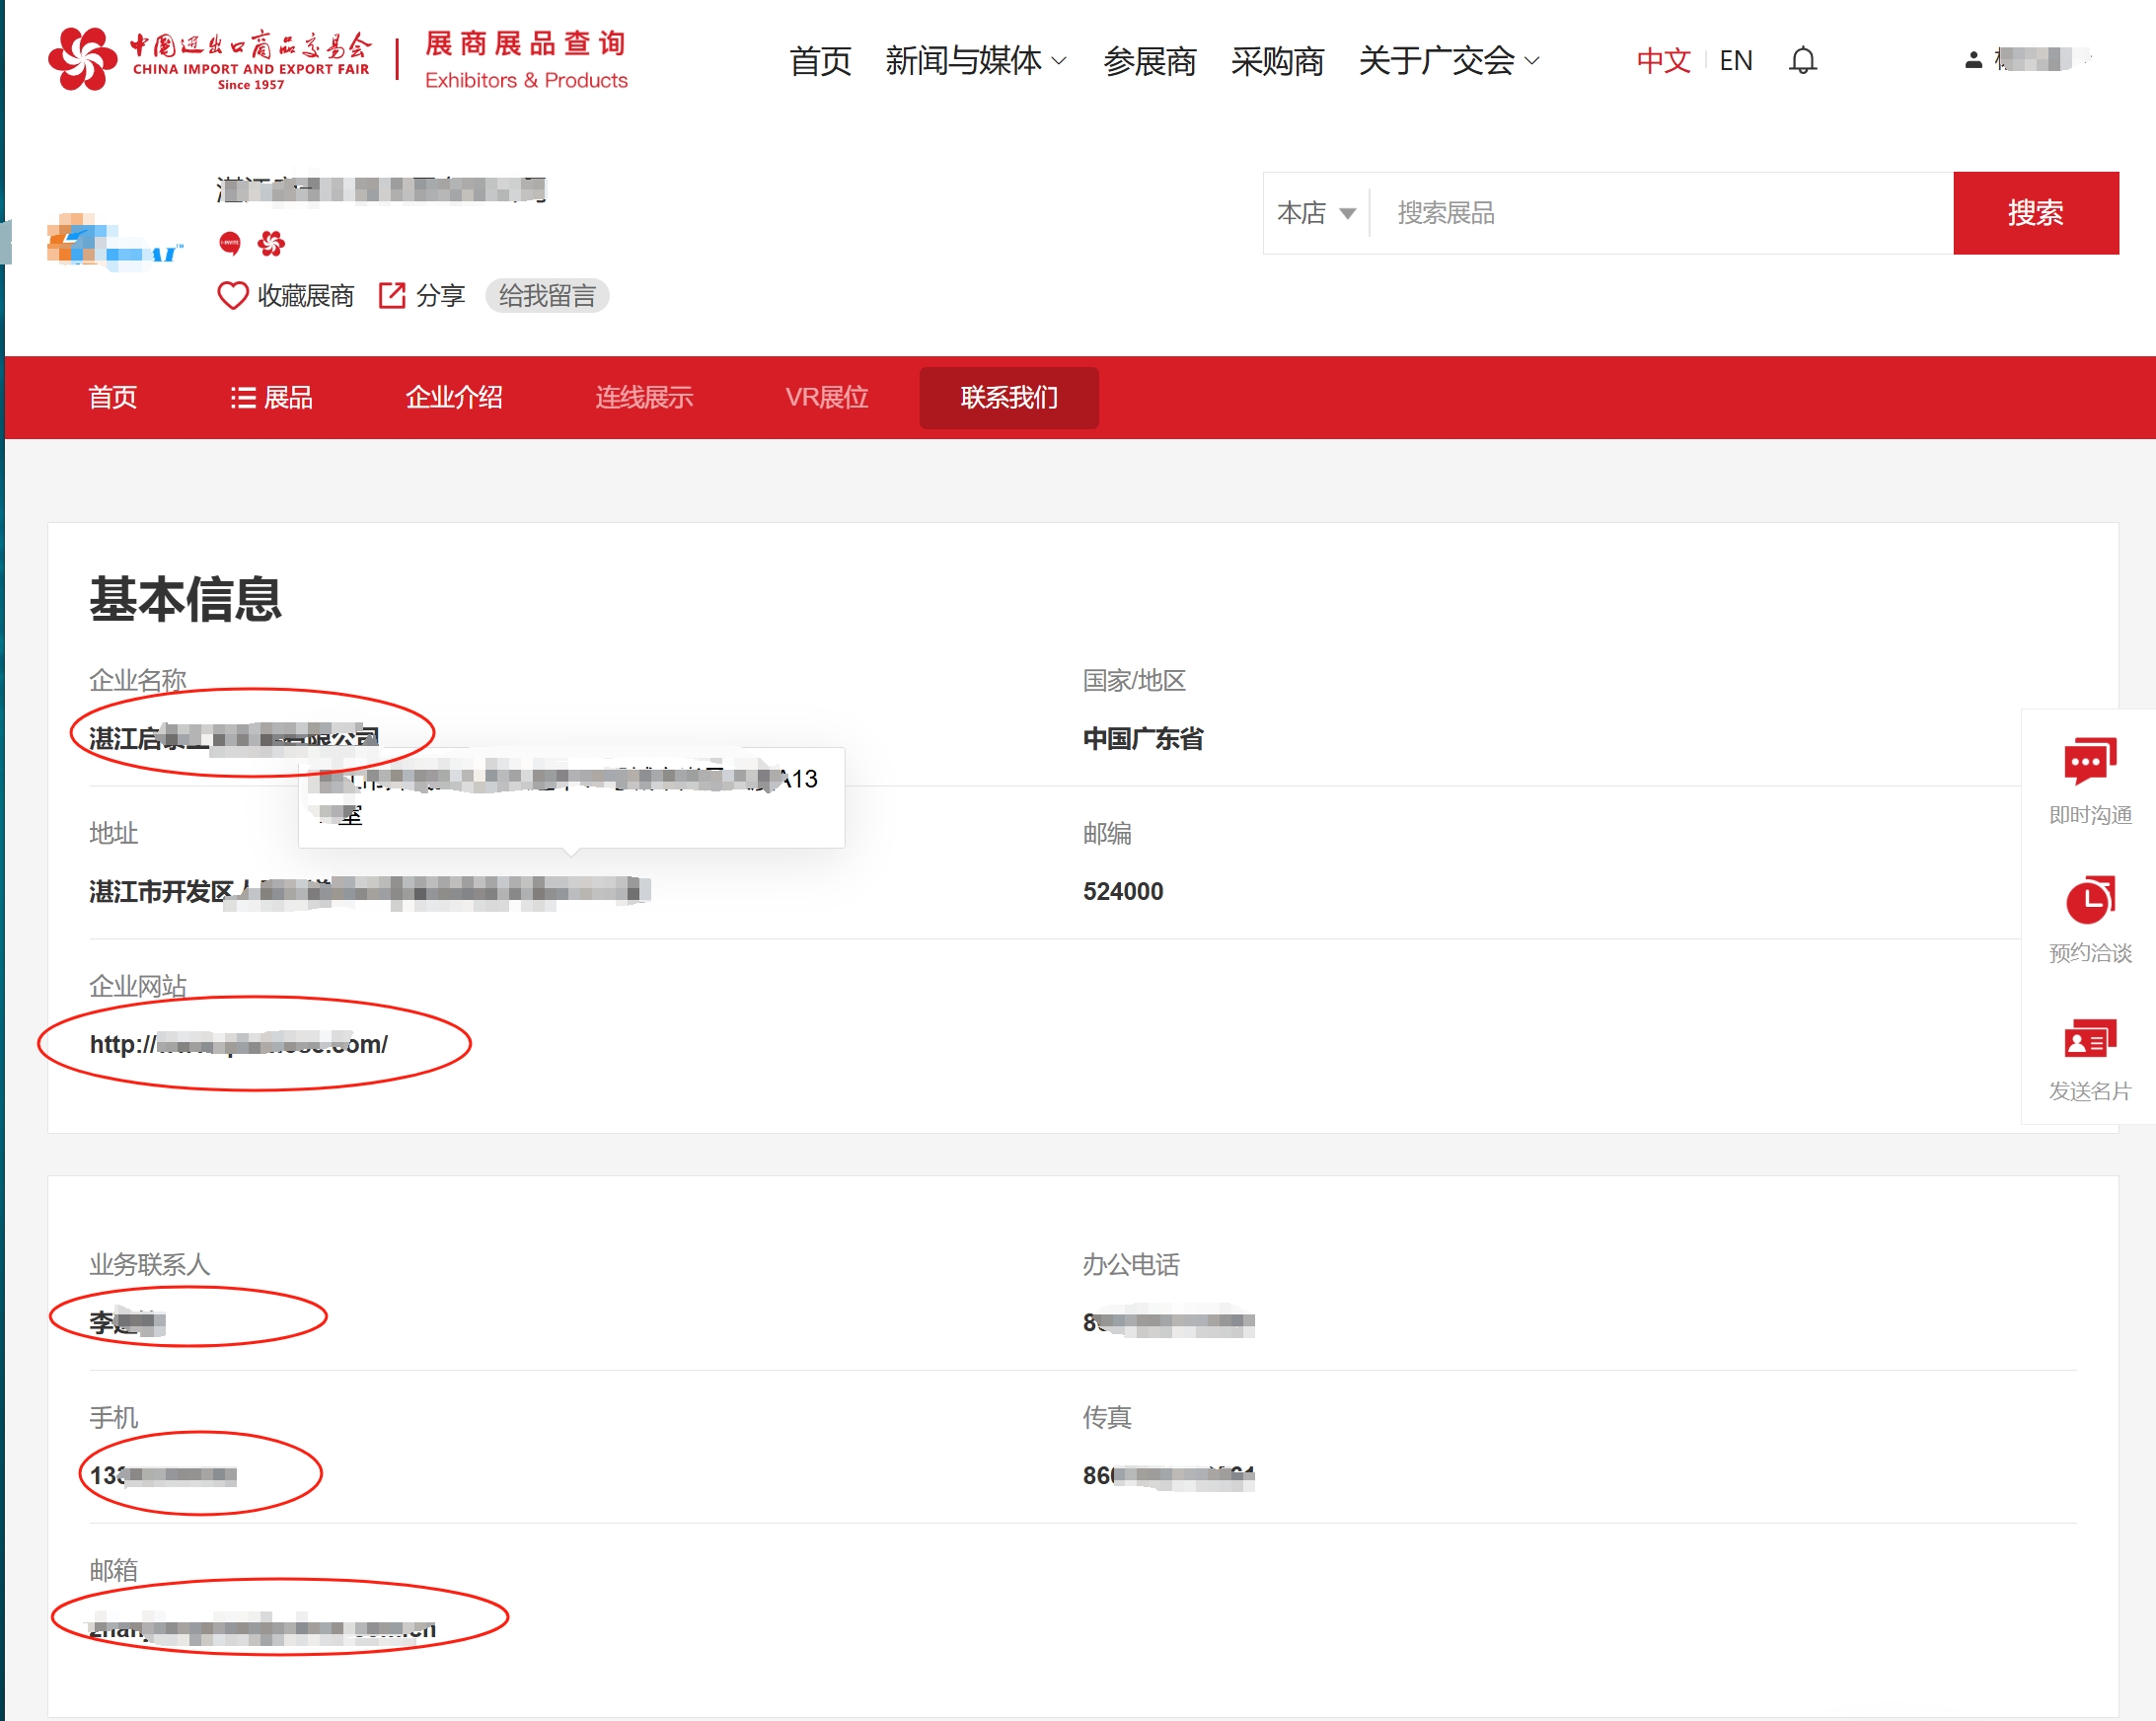
Task: Expand the 关于广交会 menu
Action: click(1448, 61)
